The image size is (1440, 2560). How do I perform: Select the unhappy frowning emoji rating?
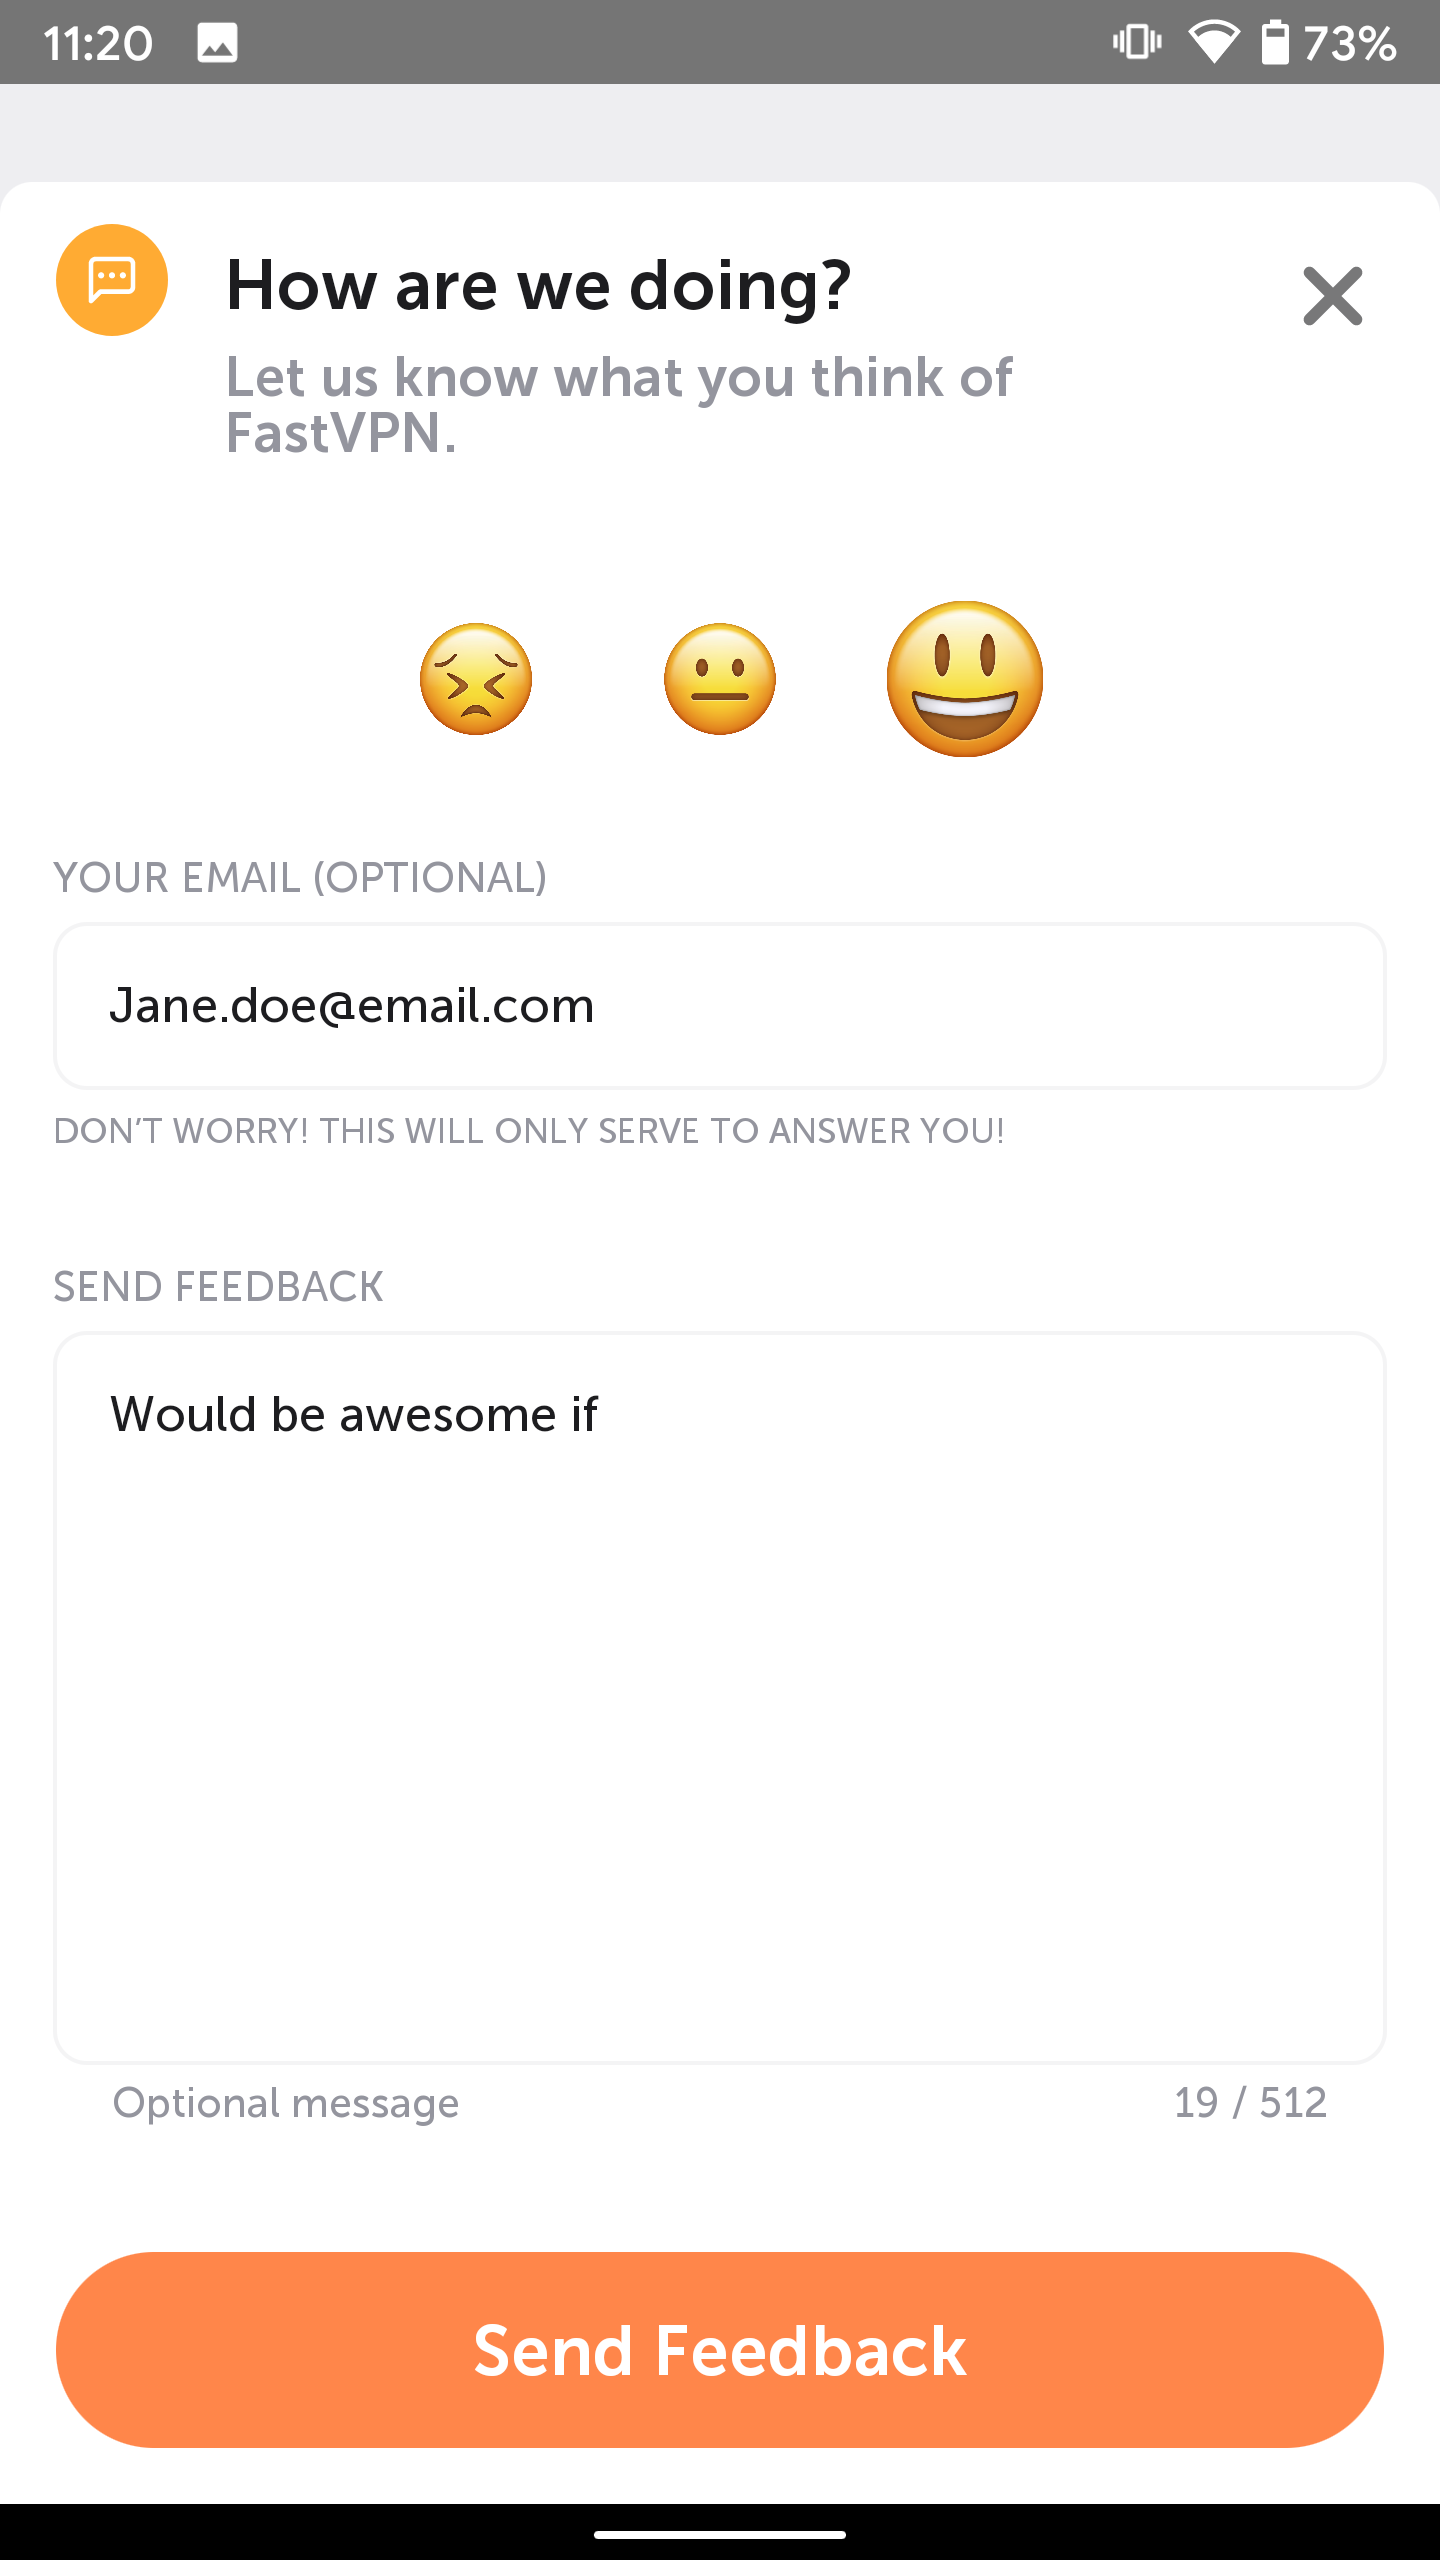click(x=476, y=679)
